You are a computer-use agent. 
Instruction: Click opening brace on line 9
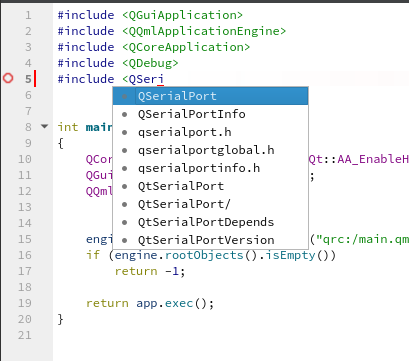coord(60,143)
